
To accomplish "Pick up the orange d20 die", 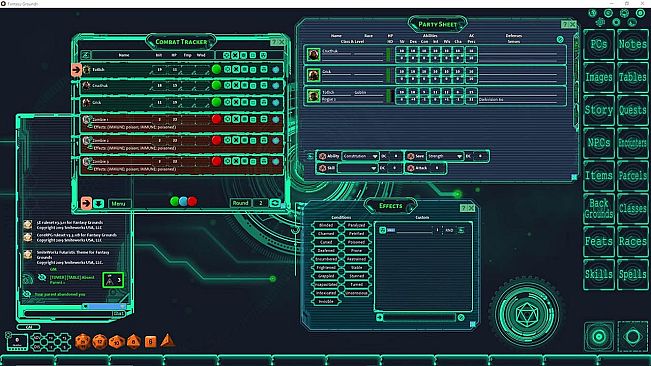I will tap(83, 342).
